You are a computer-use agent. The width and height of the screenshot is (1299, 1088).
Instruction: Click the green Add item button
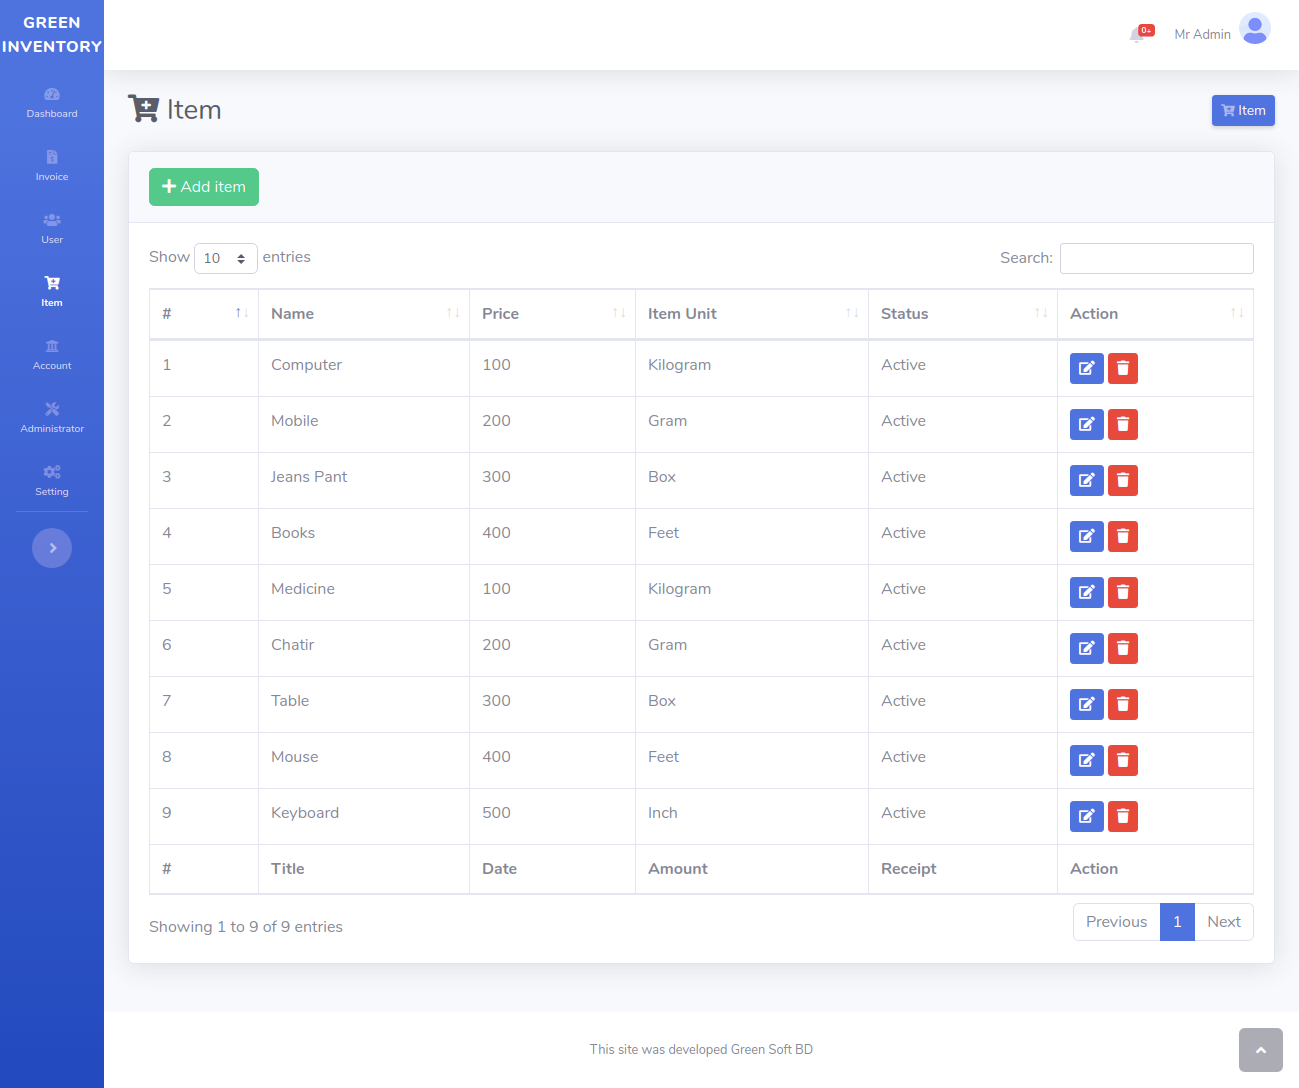[x=204, y=187]
